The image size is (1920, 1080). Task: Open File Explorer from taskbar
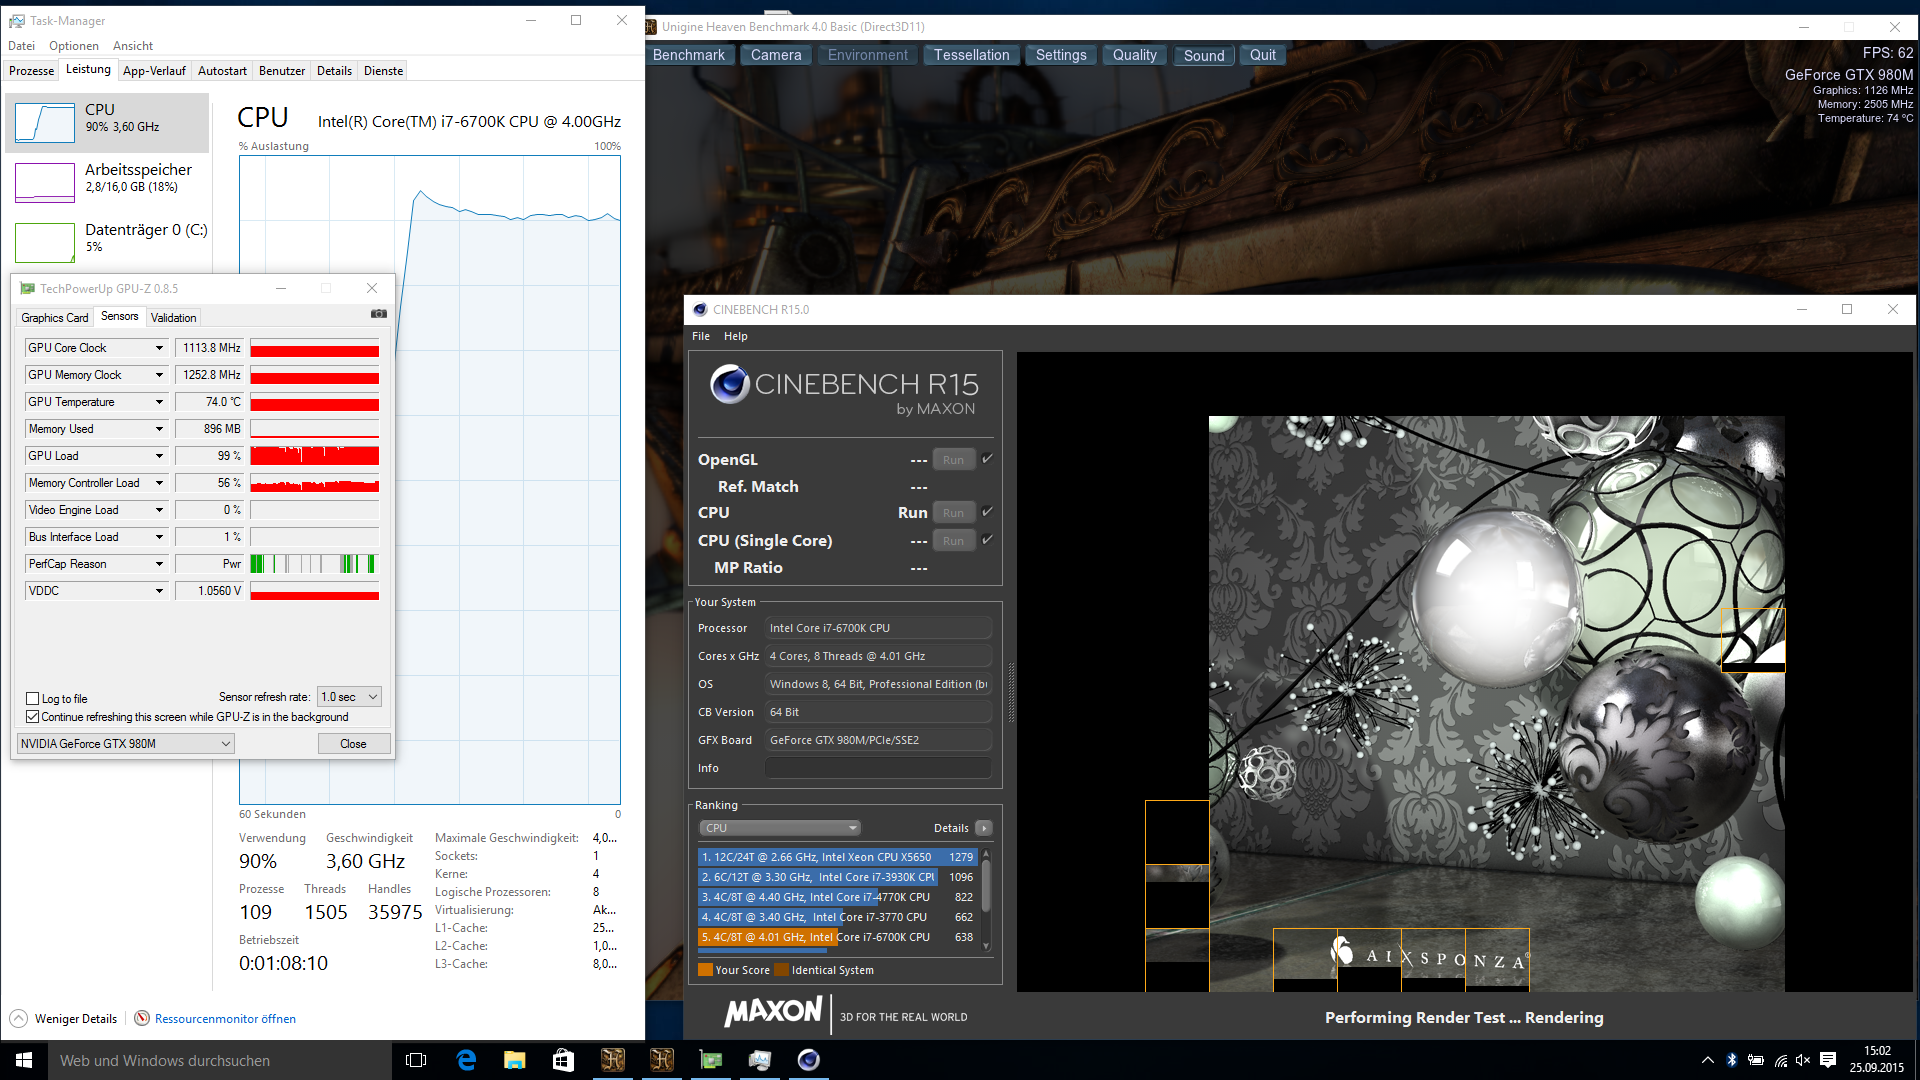[514, 1060]
